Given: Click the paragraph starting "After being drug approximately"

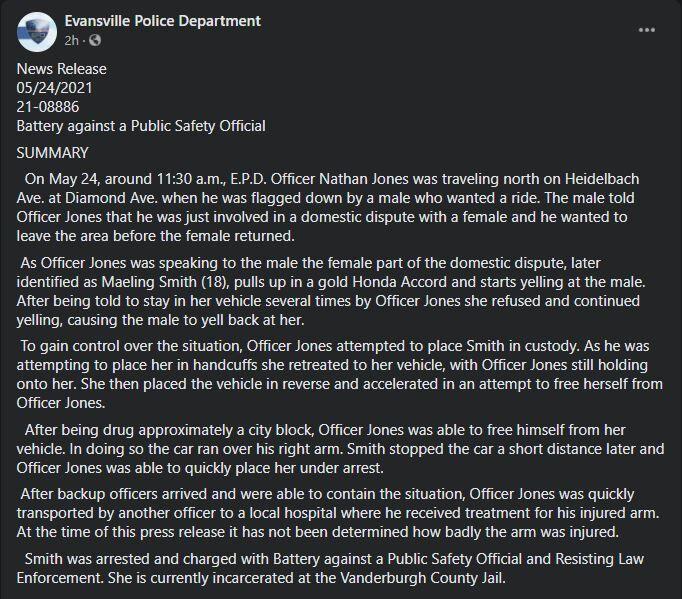Looking at the screenshot, I should tap(341, 448).
